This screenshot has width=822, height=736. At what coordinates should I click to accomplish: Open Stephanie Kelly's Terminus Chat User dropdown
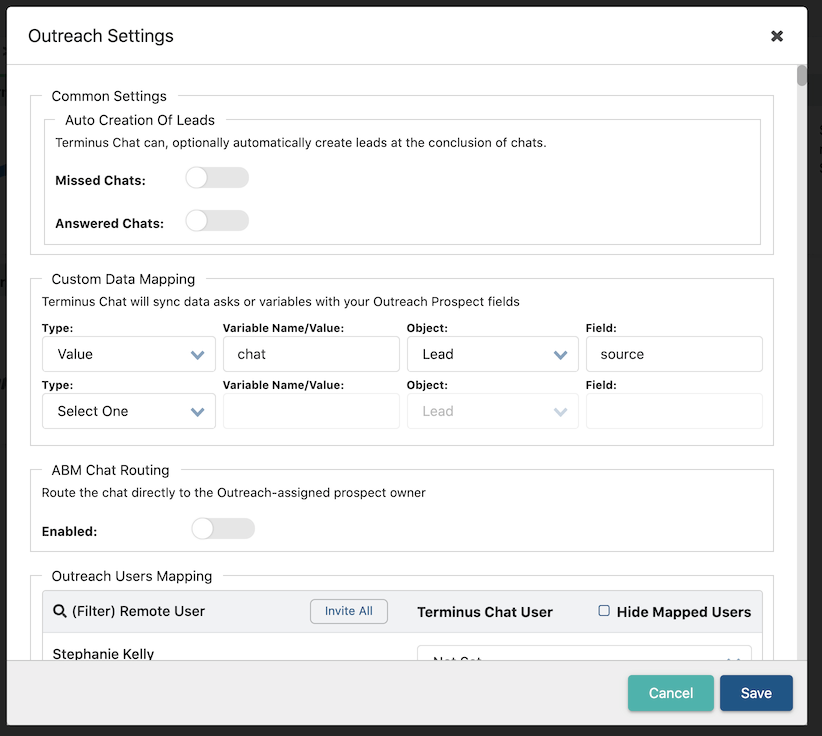[x=584, y=653]
